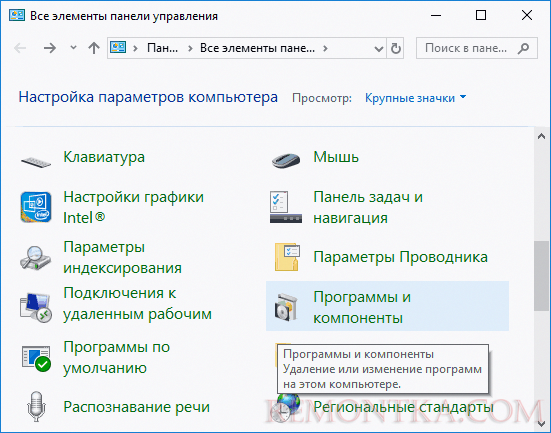Open Подключения к удаленным рабочим link
Viewport: 551px width, 433px height.
137,304
